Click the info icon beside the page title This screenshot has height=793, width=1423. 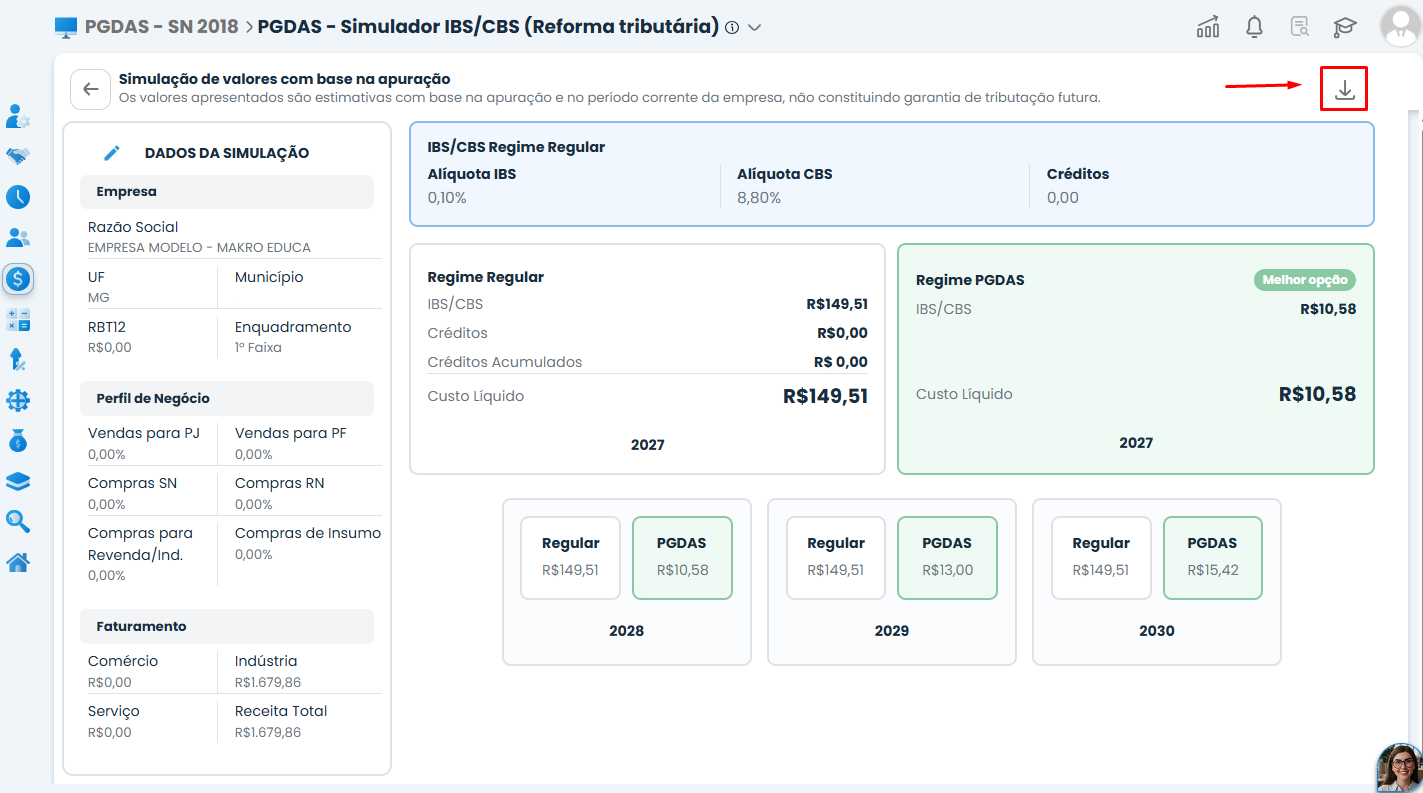(x=732, y=28)
